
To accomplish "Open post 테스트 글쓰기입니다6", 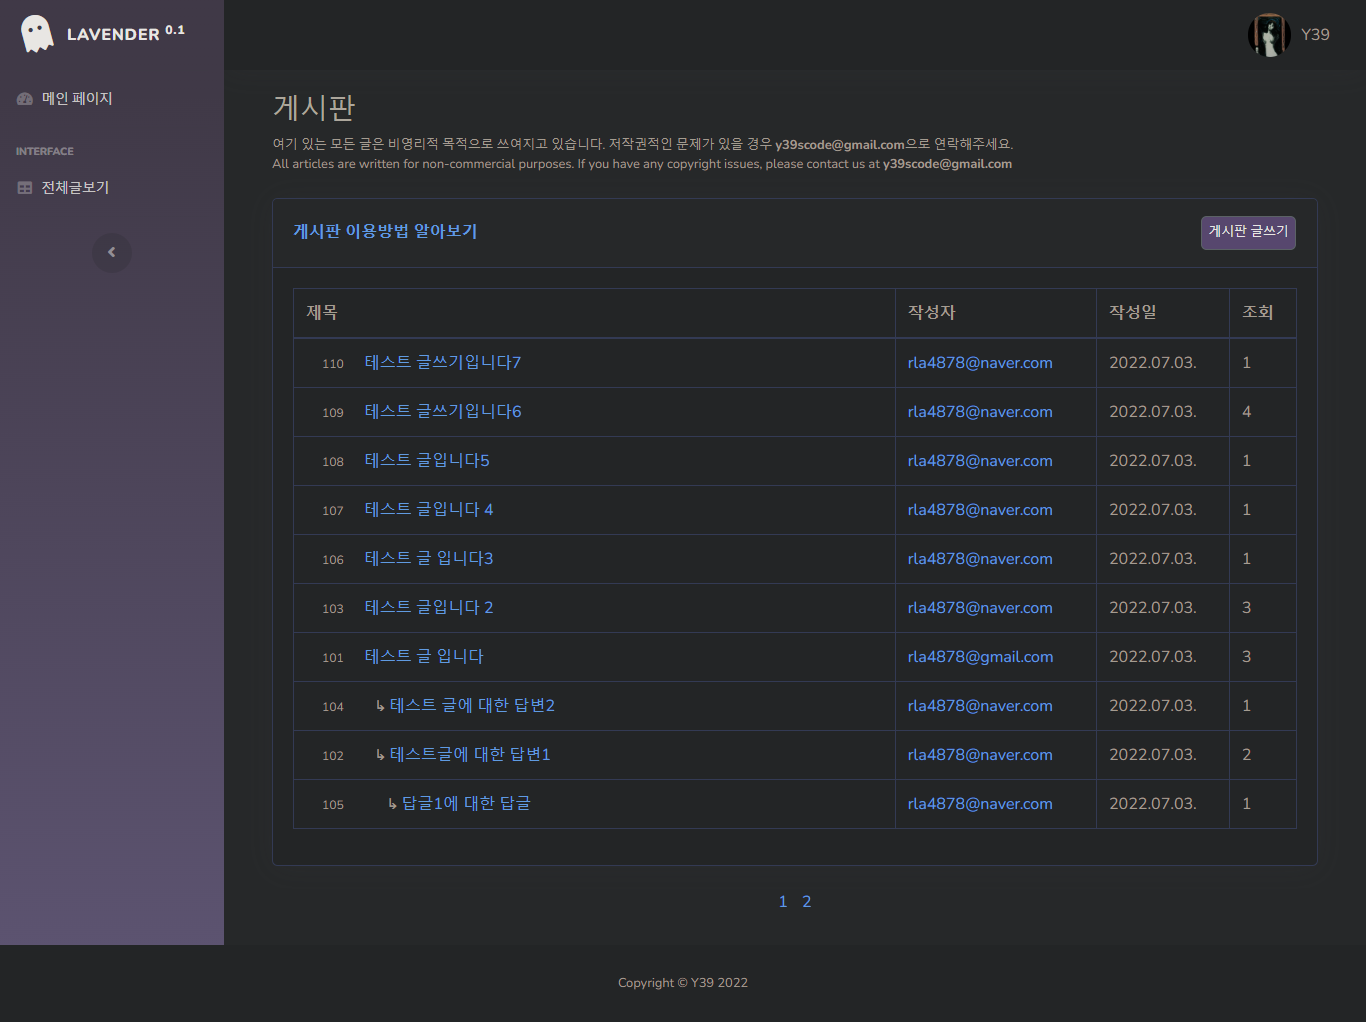I will tap(443, 412).
